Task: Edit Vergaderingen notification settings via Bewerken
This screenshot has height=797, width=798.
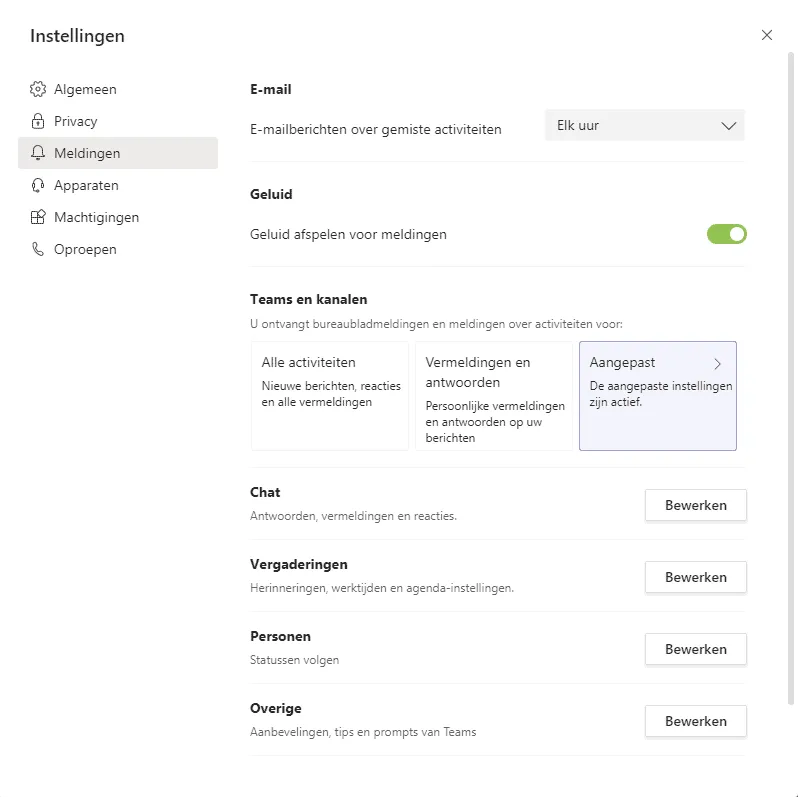Action: (x=696, y=577)
